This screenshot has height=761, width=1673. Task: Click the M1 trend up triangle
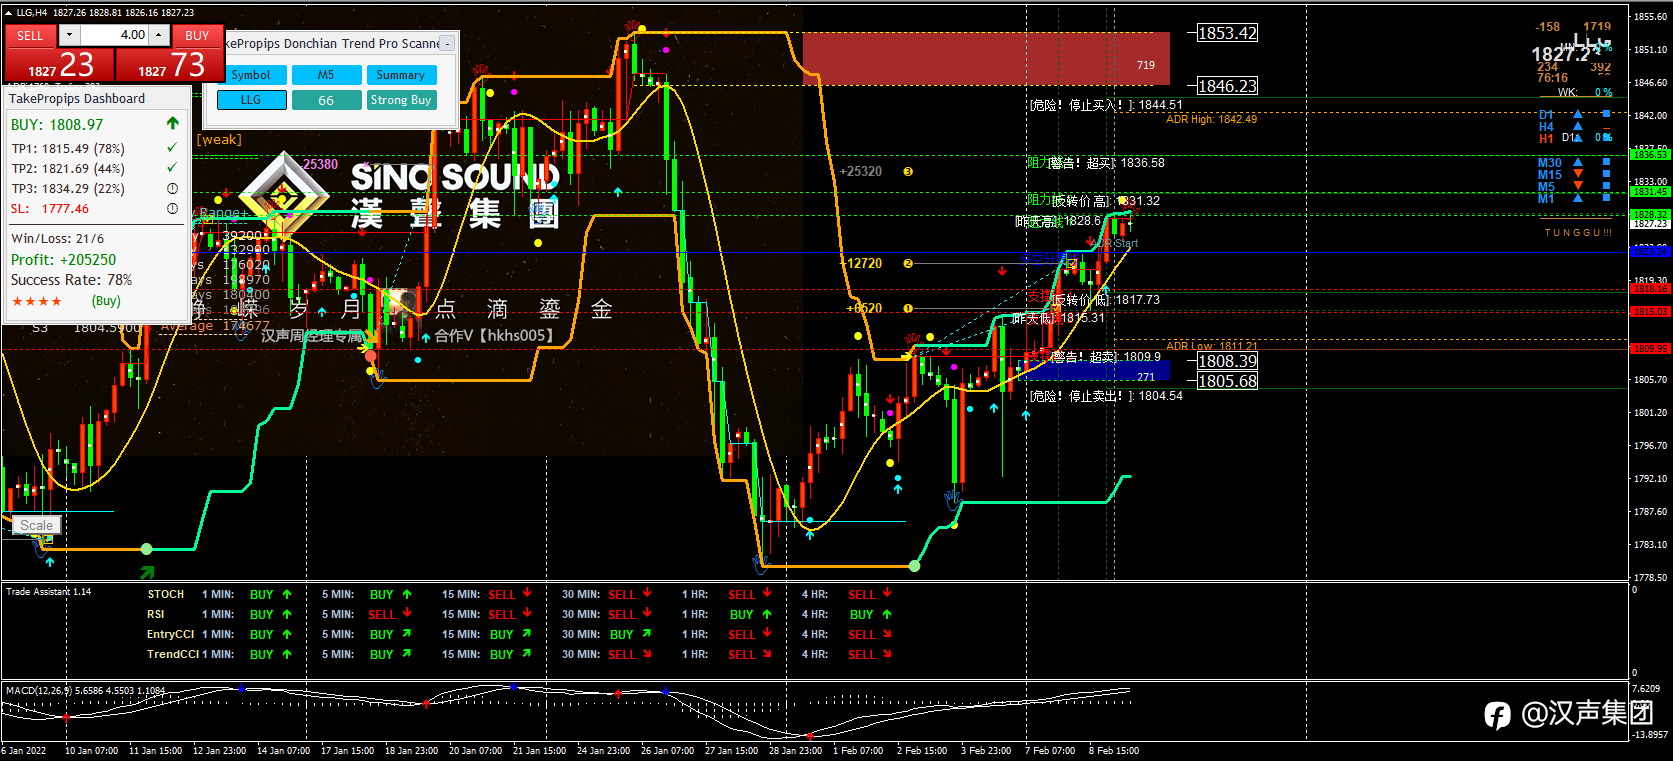point(1578,198)
